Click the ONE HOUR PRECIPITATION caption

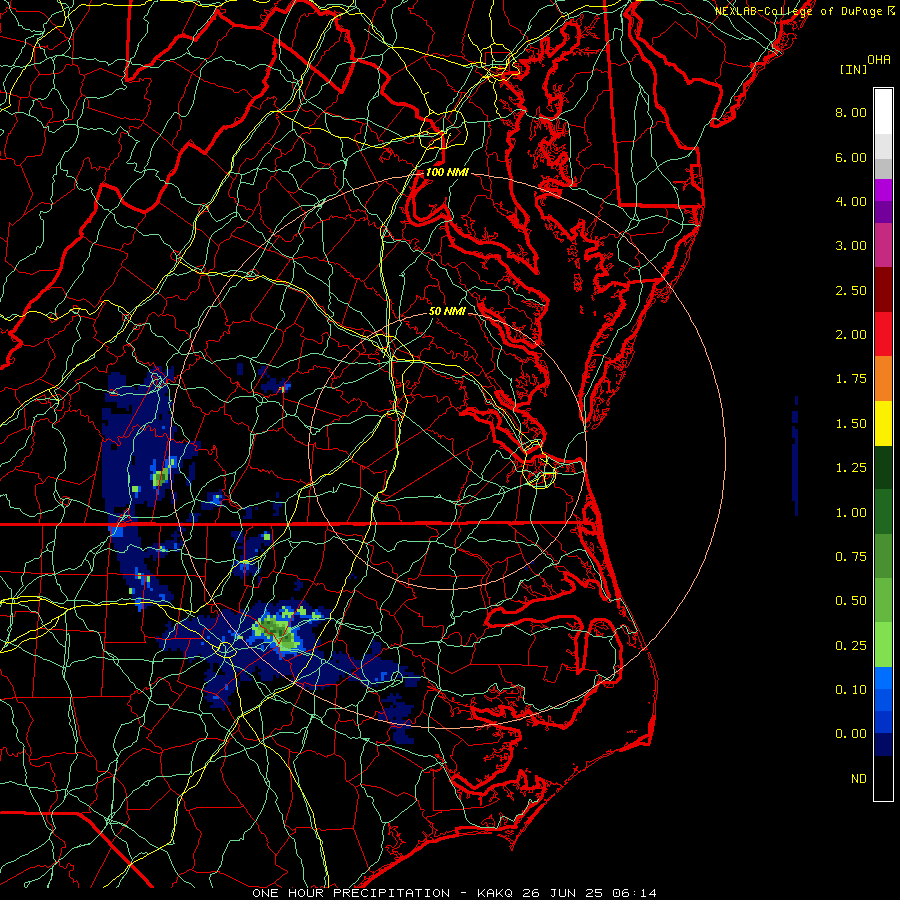[351, 893]
